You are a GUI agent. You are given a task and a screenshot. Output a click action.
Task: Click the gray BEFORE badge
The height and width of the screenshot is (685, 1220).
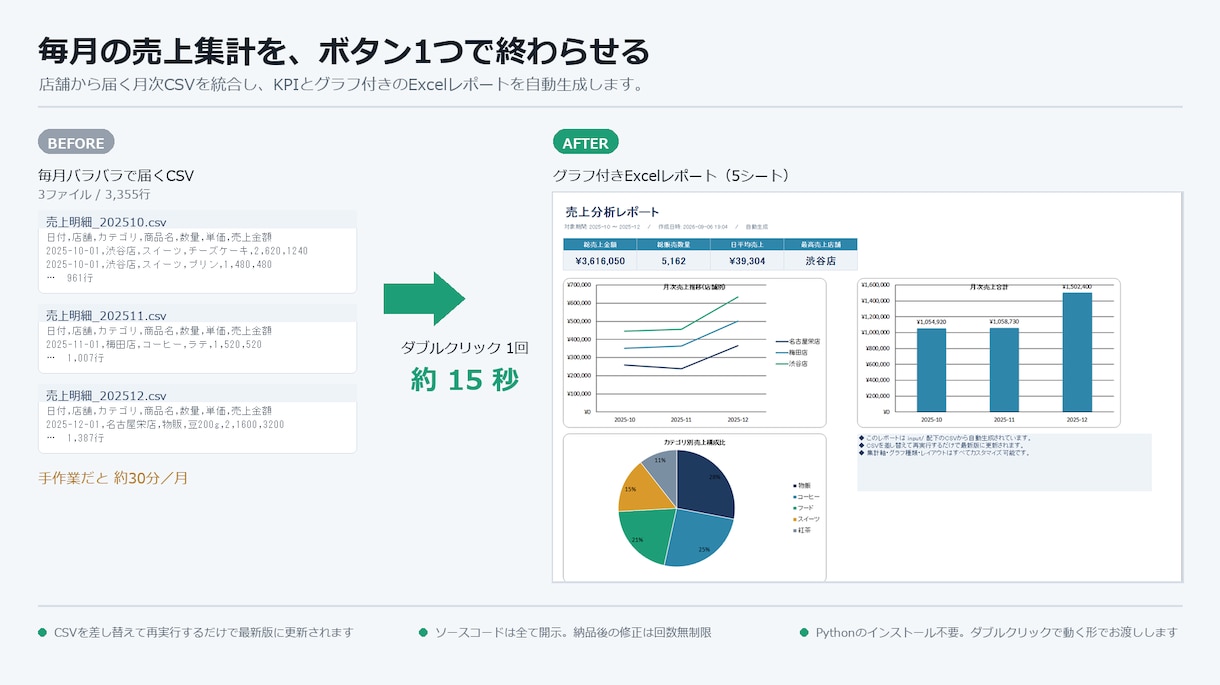point(76,143)
